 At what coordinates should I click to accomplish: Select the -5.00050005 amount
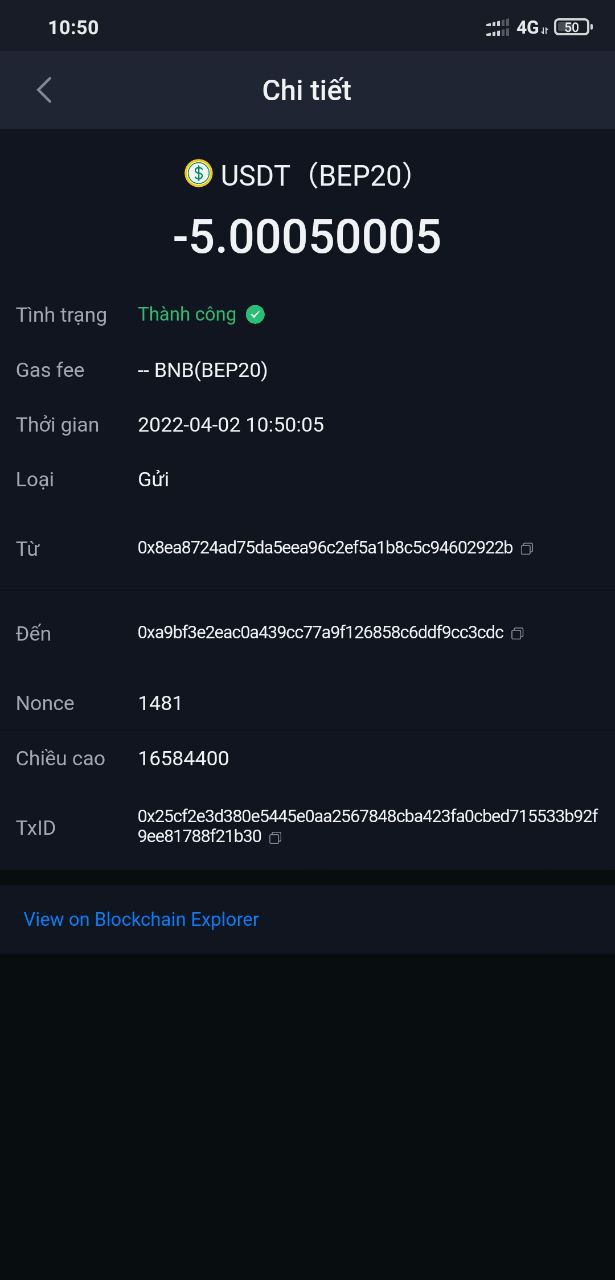pos(307,237)
